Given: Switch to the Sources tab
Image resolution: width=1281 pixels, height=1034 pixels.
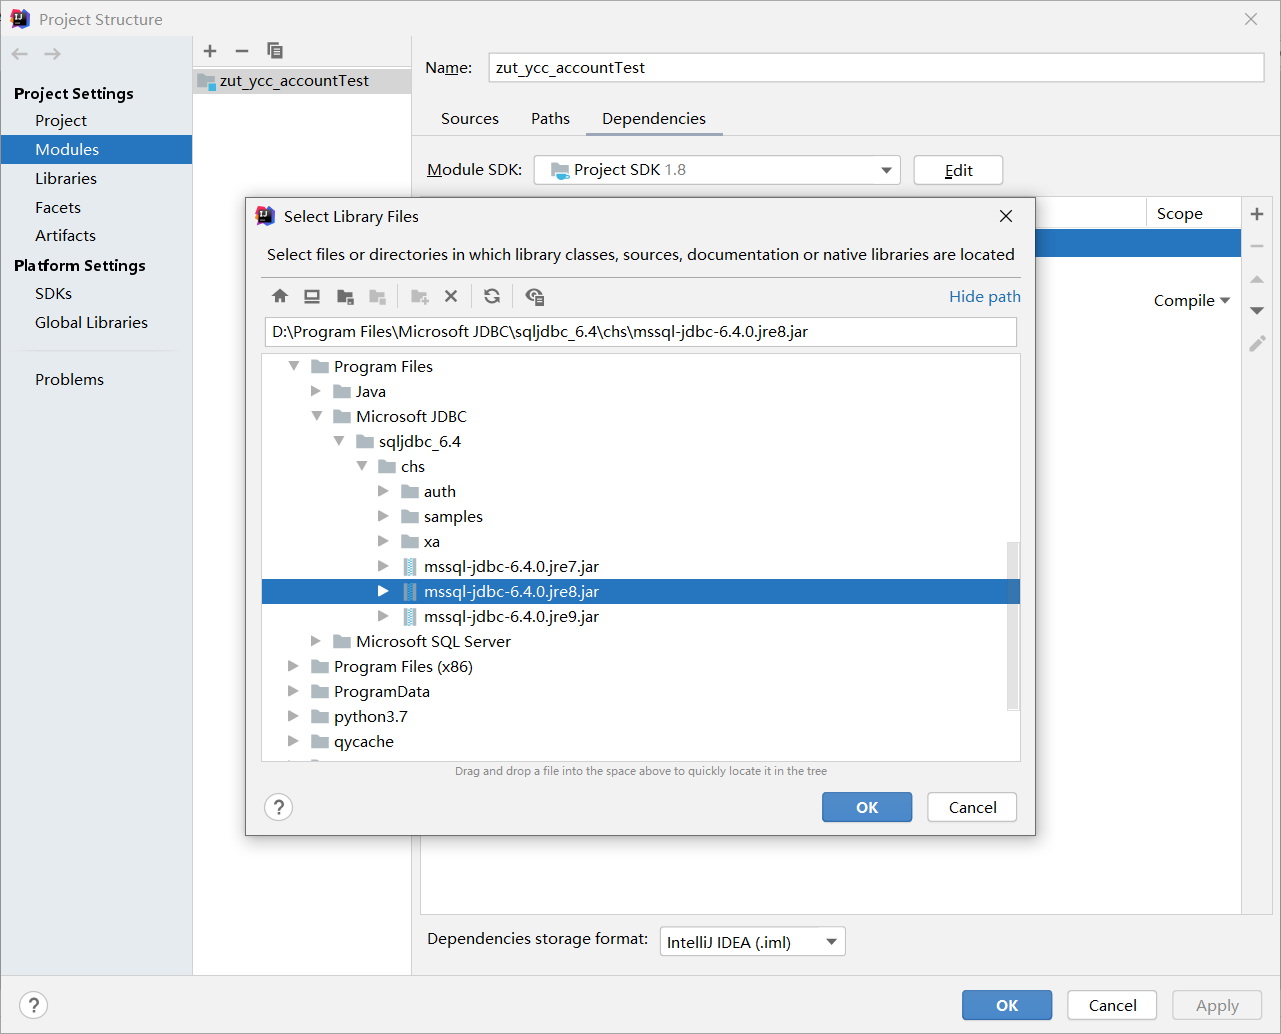Looking at the screenshot, I should [470, 118].
